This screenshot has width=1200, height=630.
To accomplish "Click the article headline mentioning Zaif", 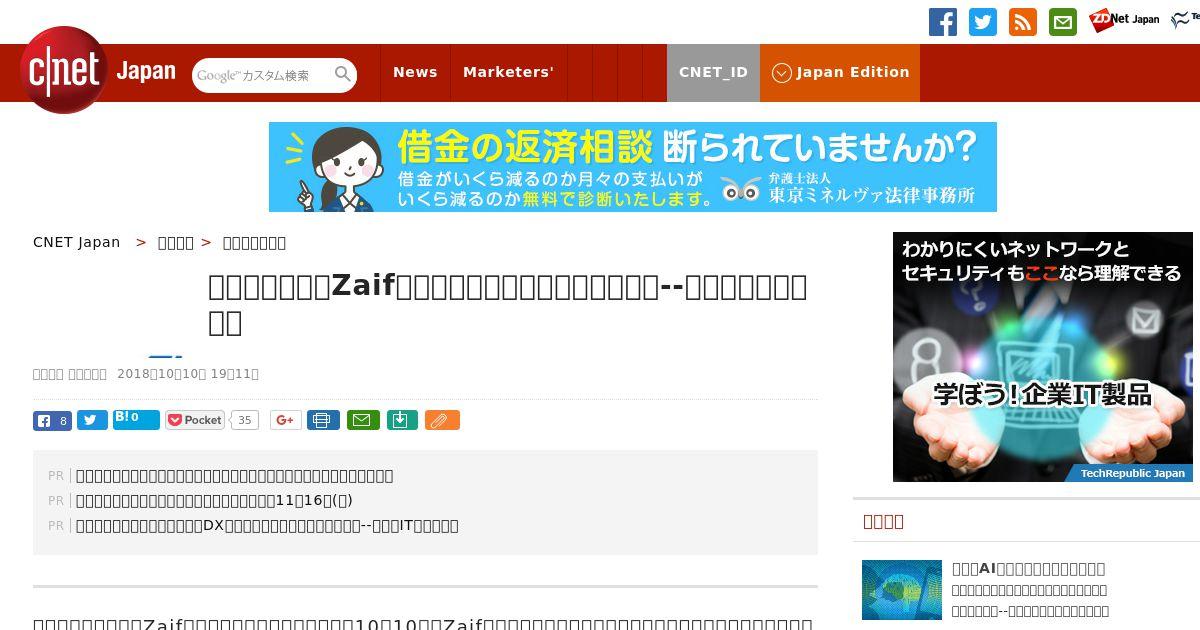I will coord(507,303).
